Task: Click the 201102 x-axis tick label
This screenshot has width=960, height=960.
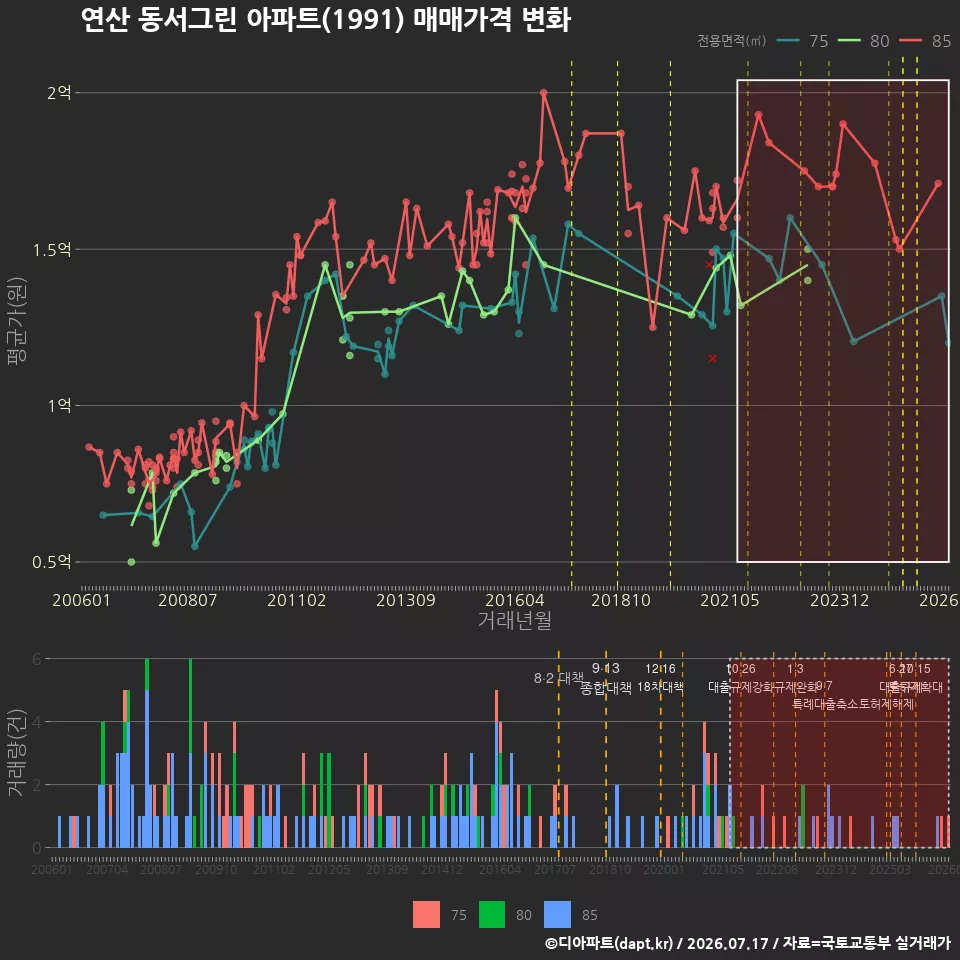Action: [x=296, y=600]
